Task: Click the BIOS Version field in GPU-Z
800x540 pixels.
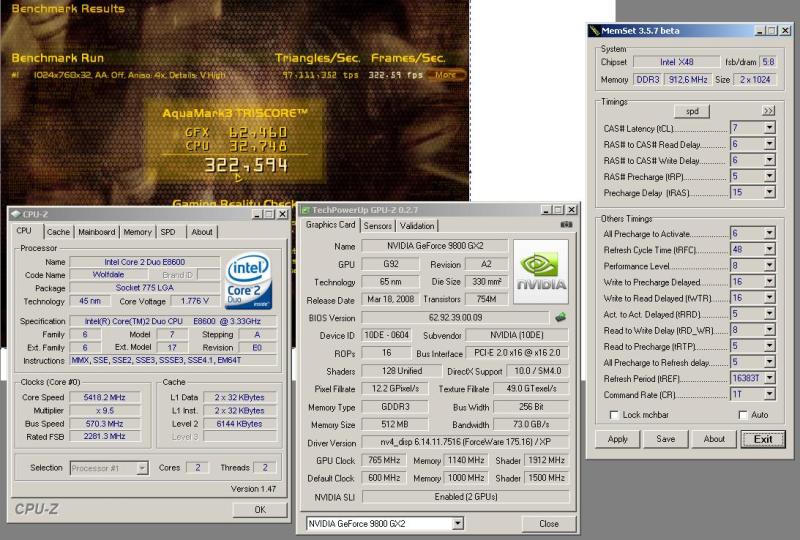Action: (x=456, y=317)
